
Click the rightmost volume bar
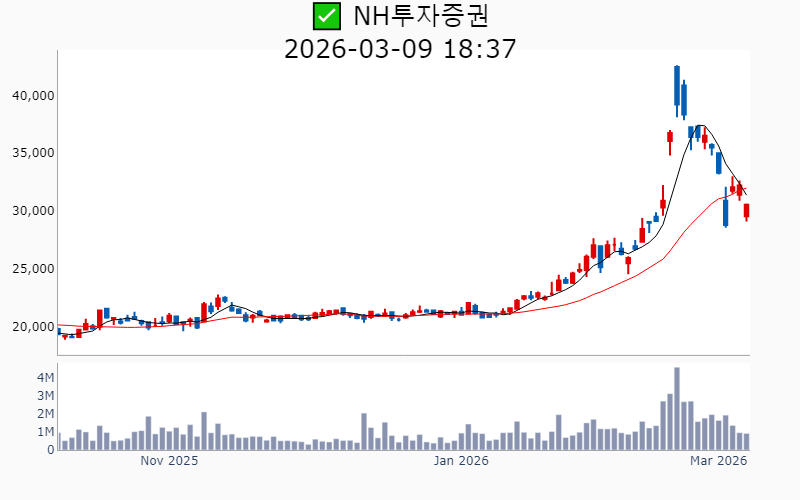746,441
